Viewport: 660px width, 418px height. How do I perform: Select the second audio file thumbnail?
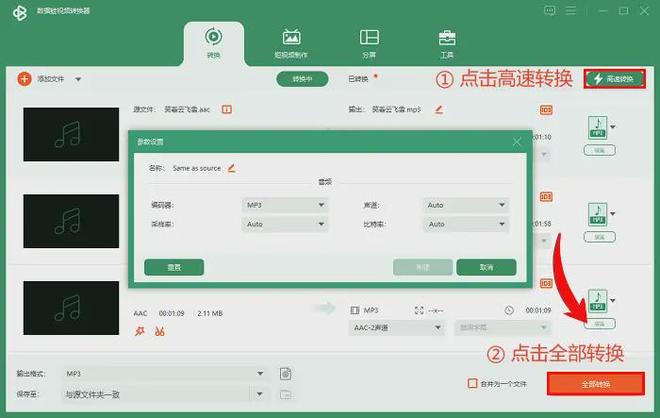pos(71,221)
